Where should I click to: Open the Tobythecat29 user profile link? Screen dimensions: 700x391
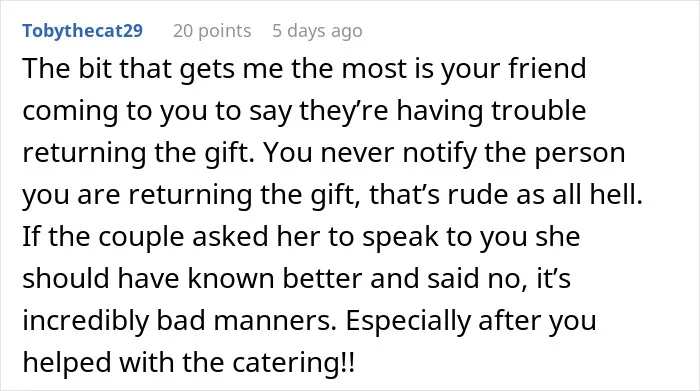(x=83, y=31)
